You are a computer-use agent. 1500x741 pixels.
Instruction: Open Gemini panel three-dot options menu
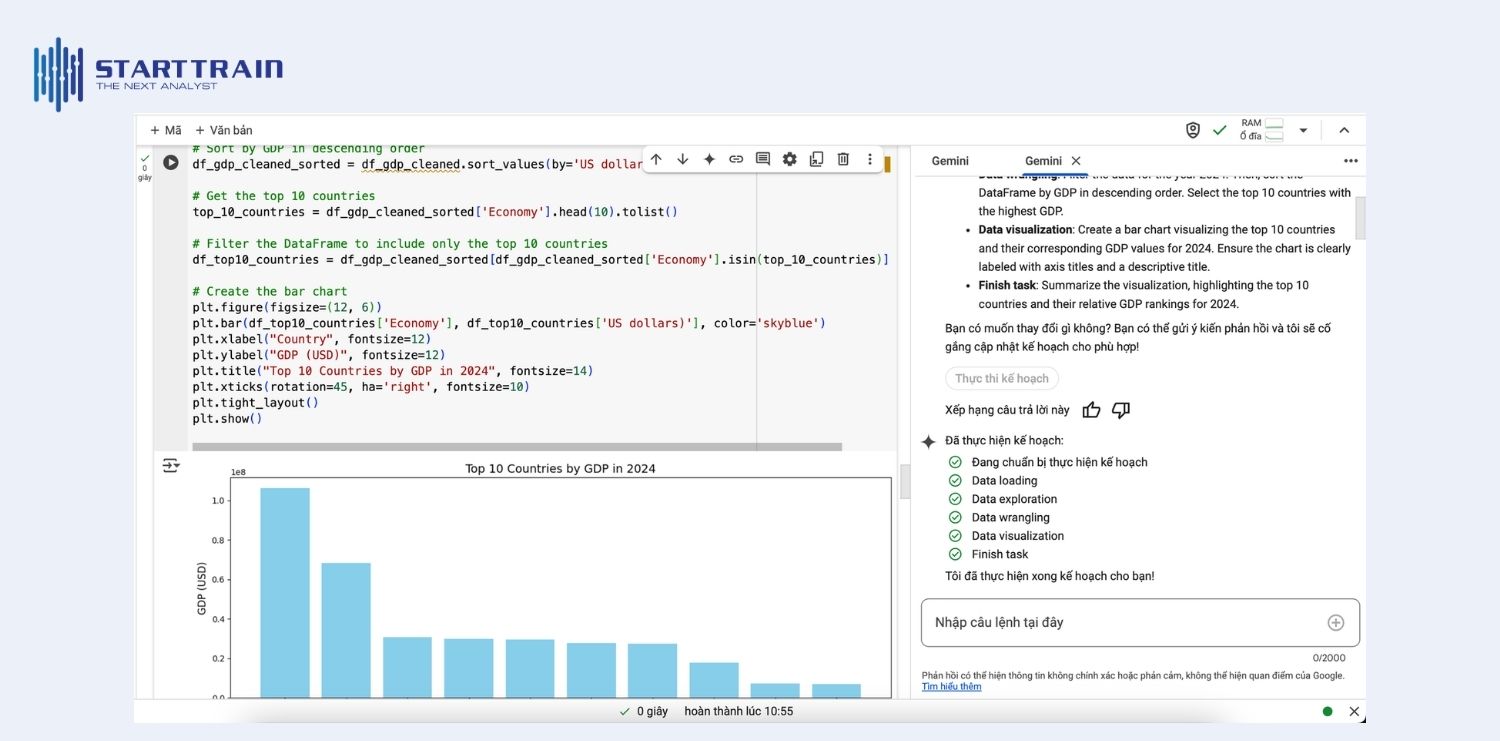(x=1351, y=161)
